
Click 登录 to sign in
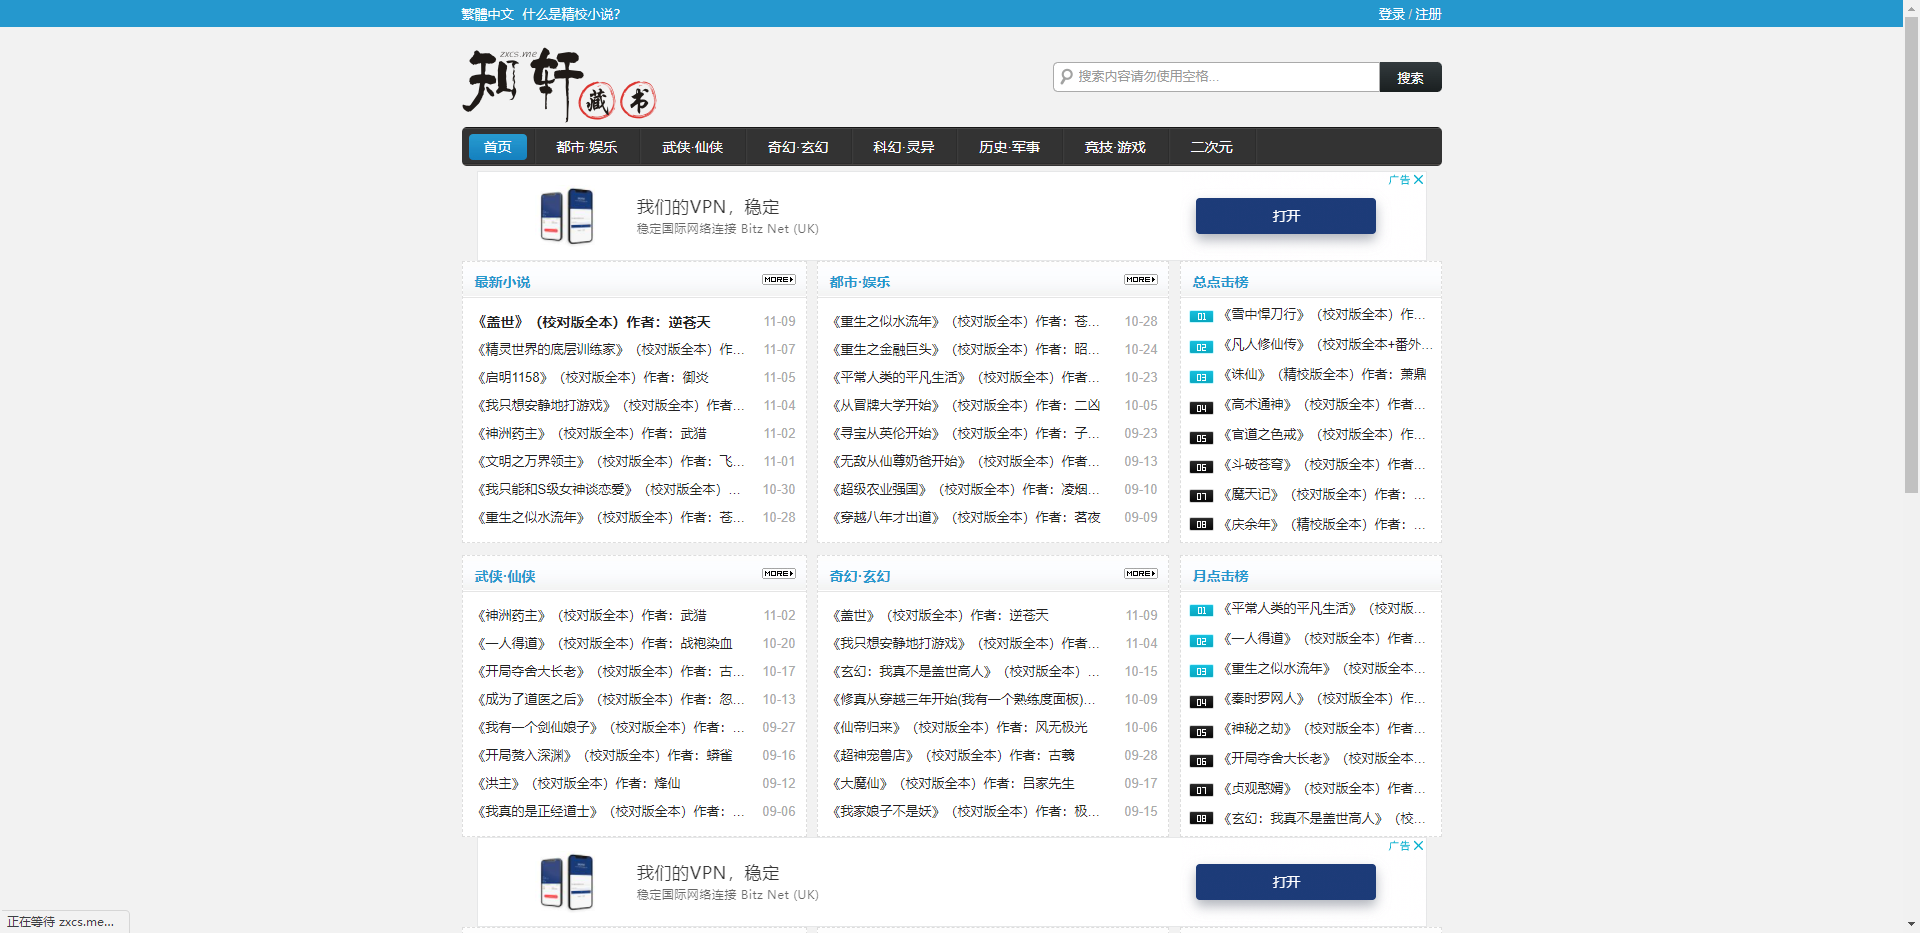tap(1389, 14)
